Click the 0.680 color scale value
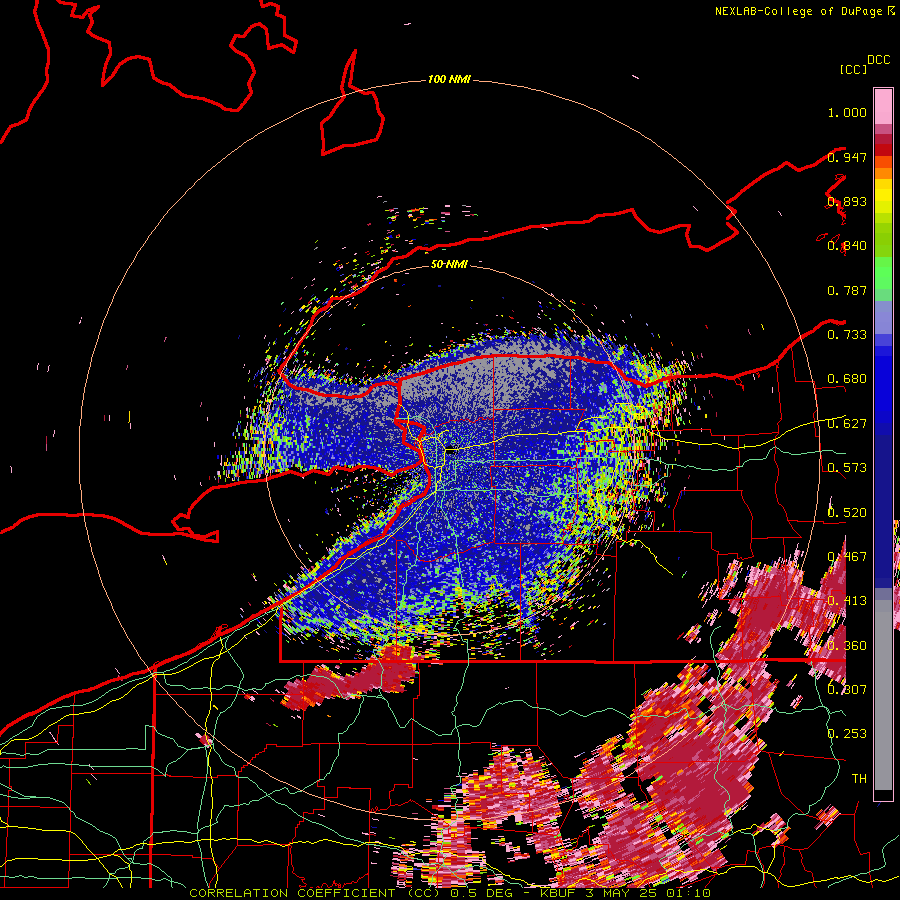900x900 pixels. tap(847, 379)
